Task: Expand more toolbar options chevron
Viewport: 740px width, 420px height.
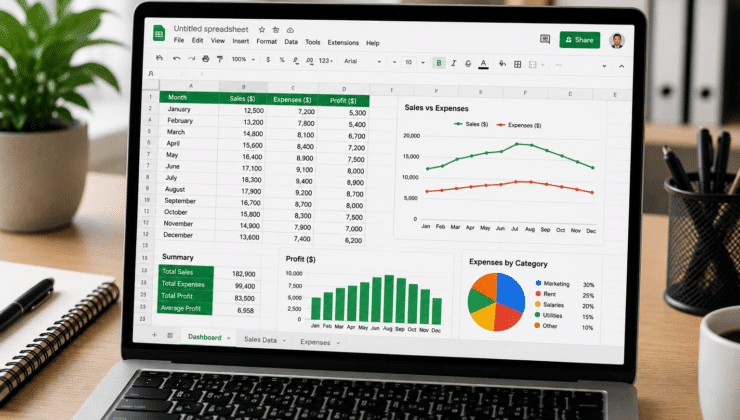Action: (604, 66)
